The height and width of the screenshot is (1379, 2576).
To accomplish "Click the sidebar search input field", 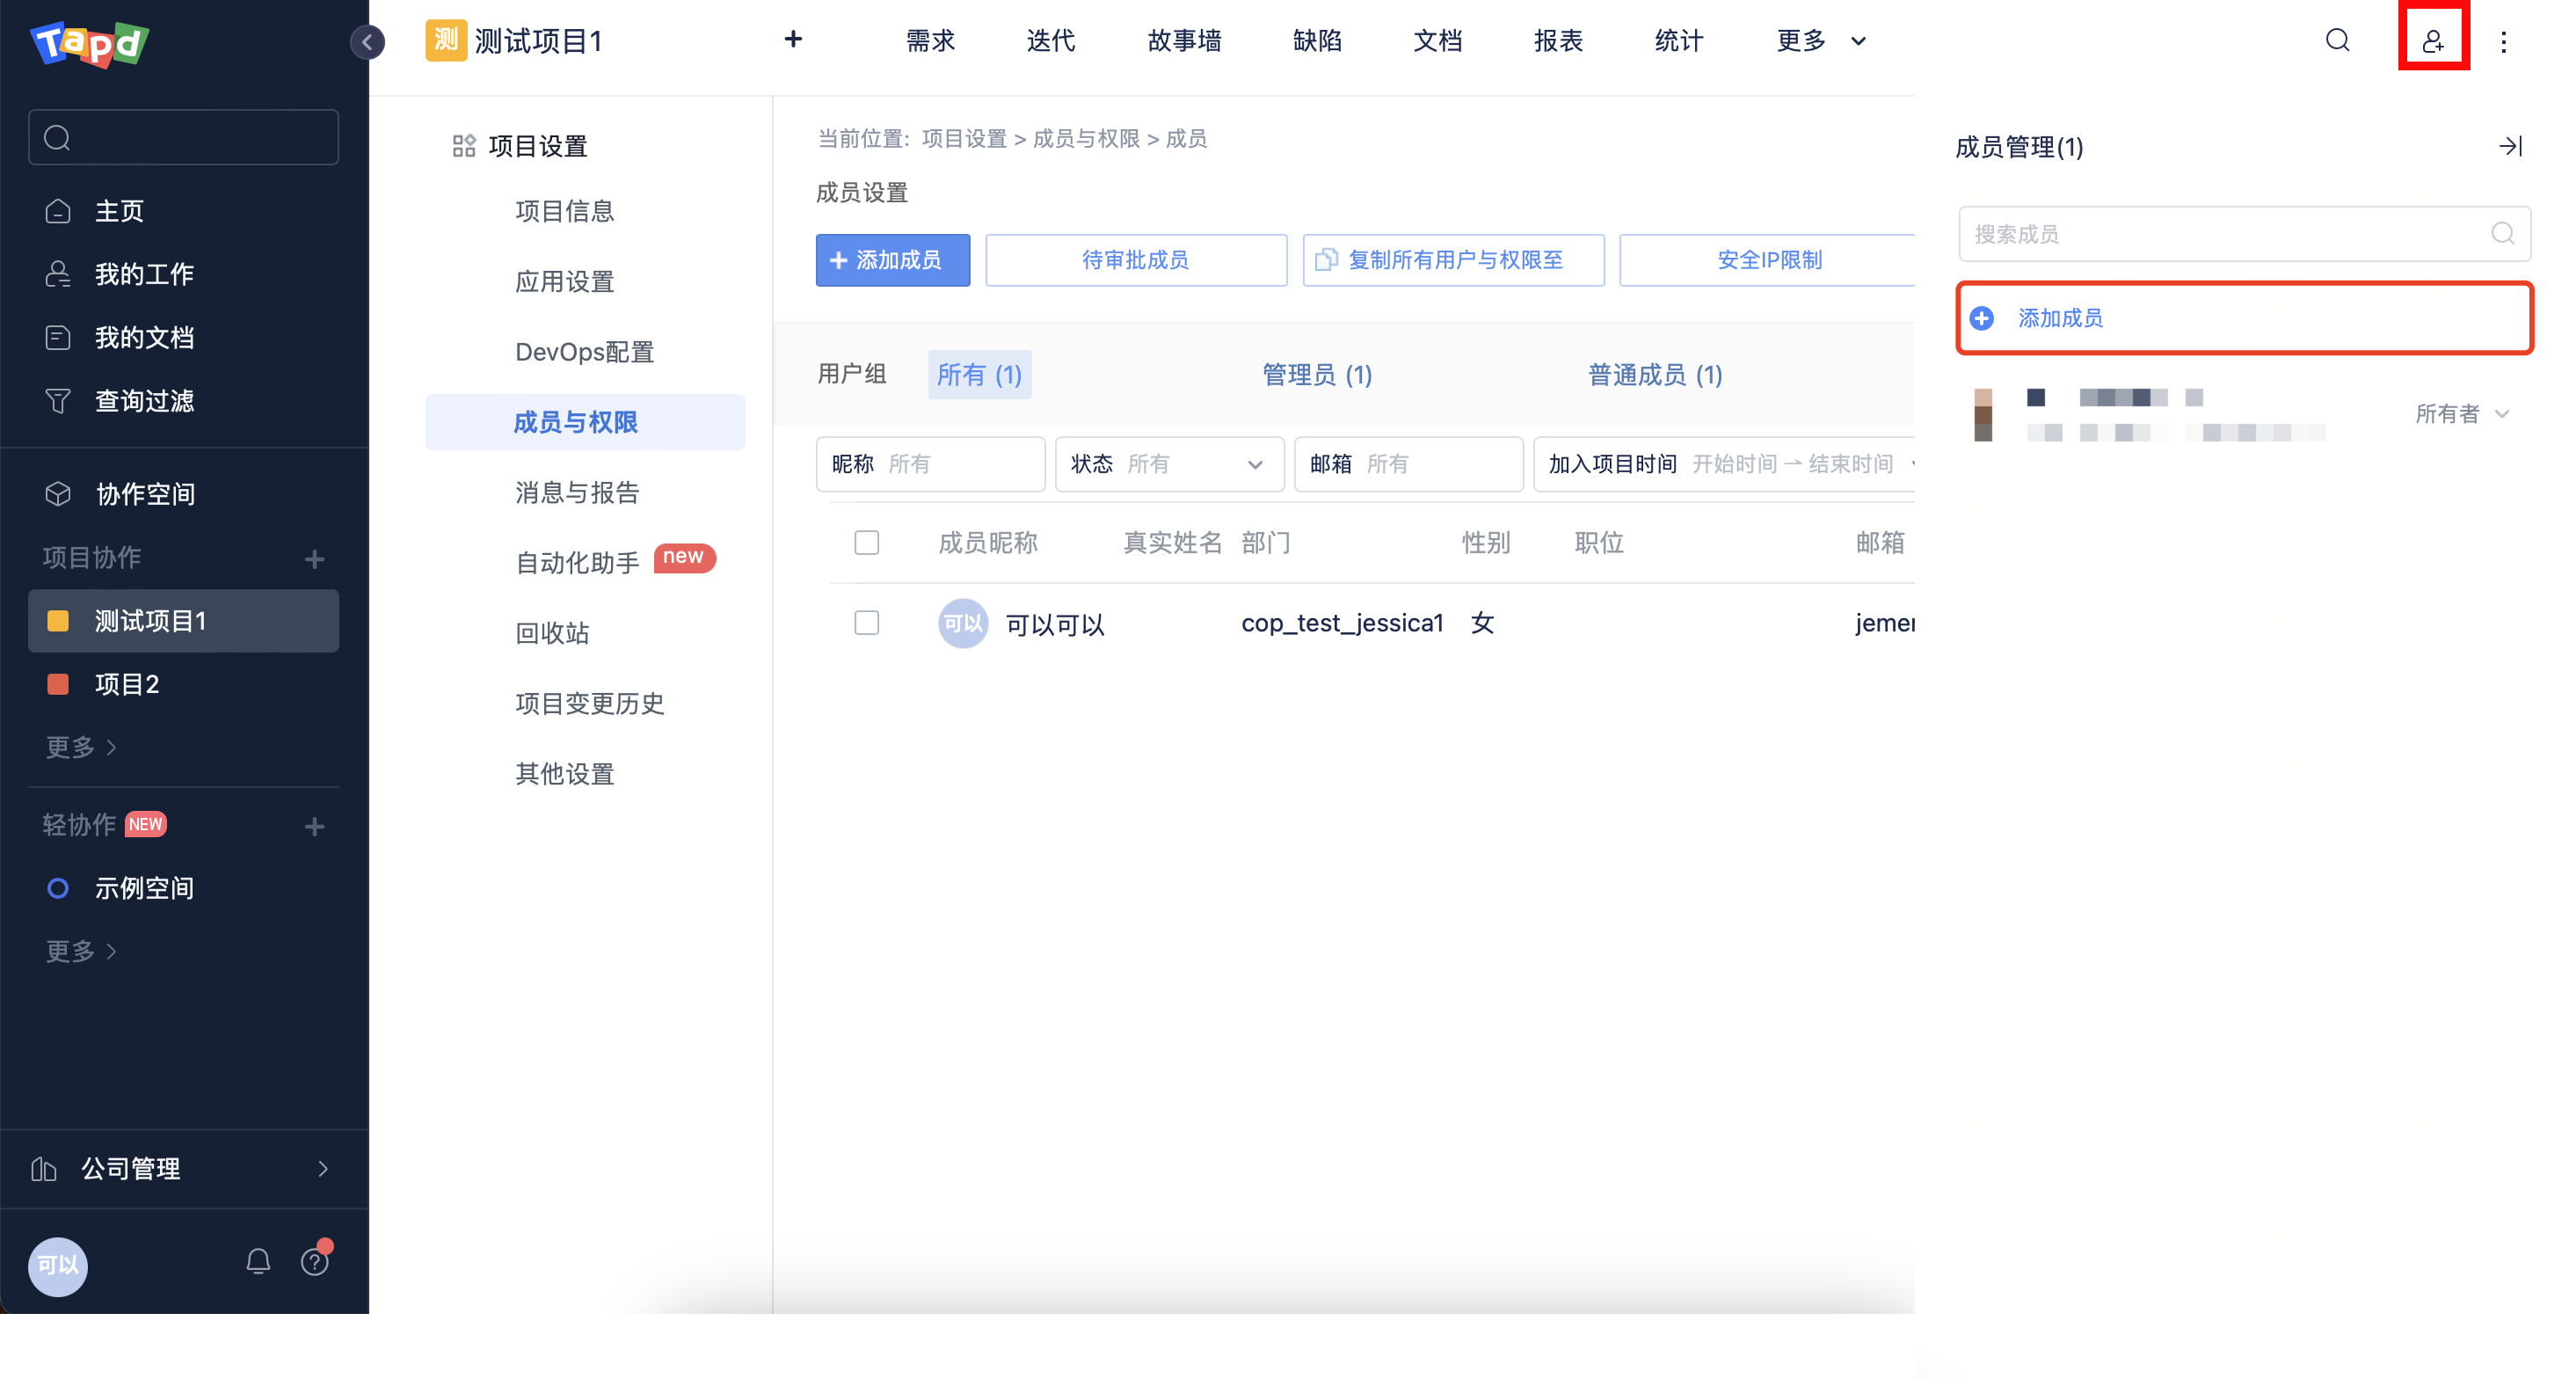I will point(184,137).
